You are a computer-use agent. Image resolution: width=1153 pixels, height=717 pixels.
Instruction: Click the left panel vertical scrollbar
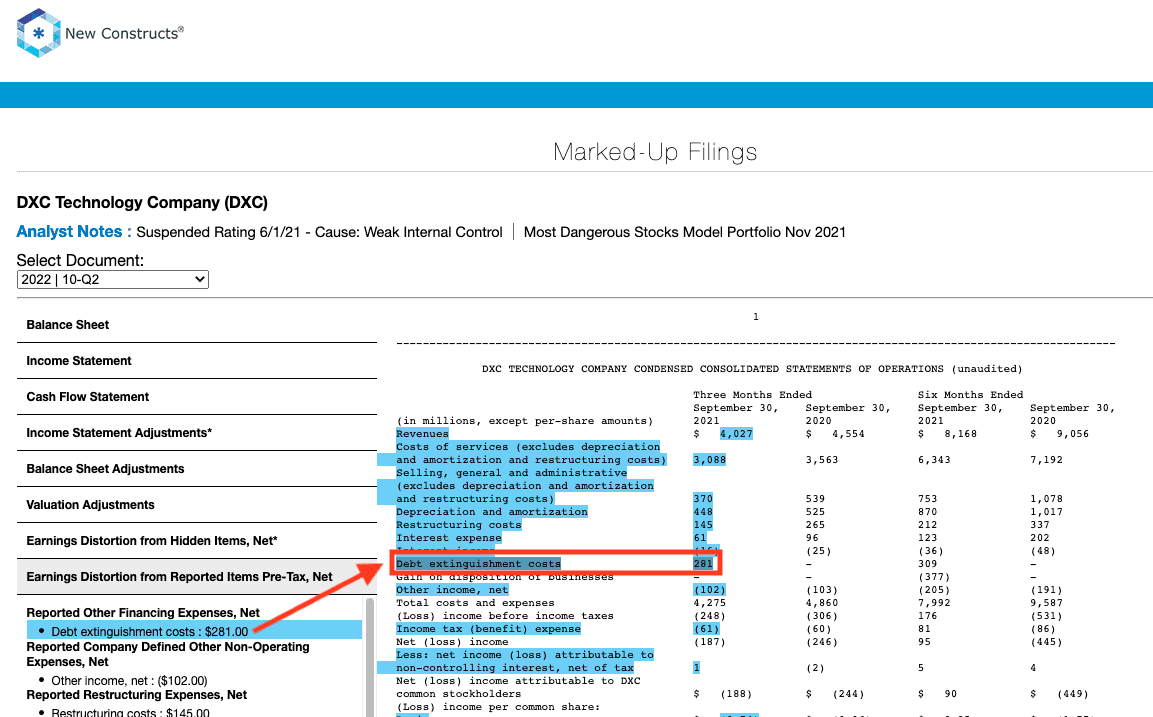pos(370,656)
